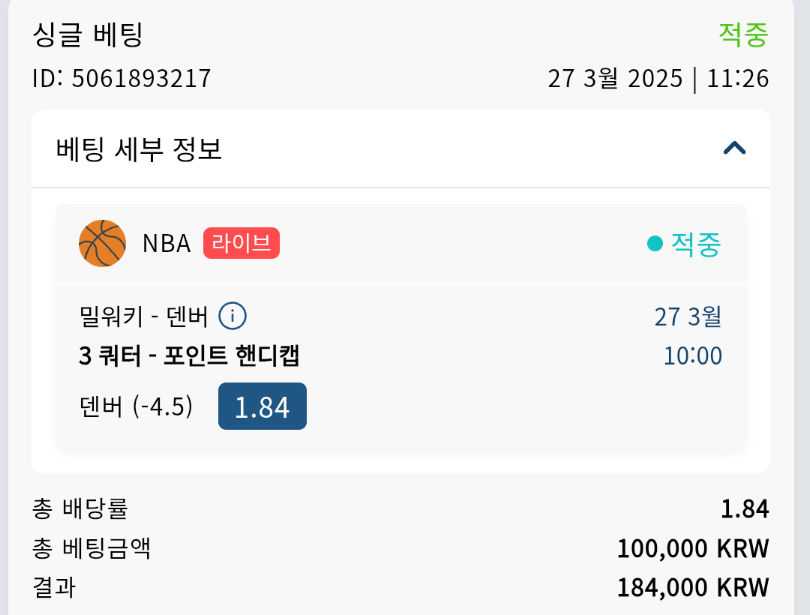Click the bet timestamp 27 3월 2025 | 11:26
This screenshot has width=810, height=615.
658,78
